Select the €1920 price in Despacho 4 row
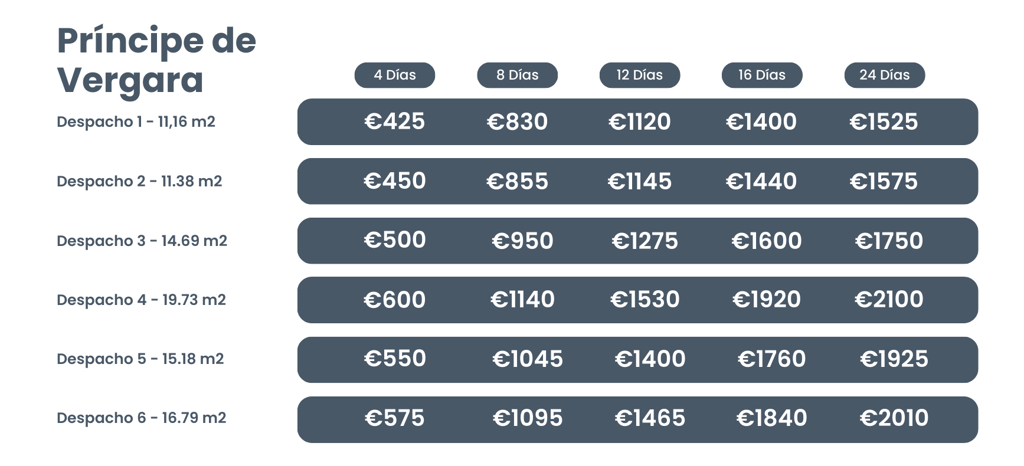Screen dimensions: 1024x466 pyautogui.click(x=766, y=300)
